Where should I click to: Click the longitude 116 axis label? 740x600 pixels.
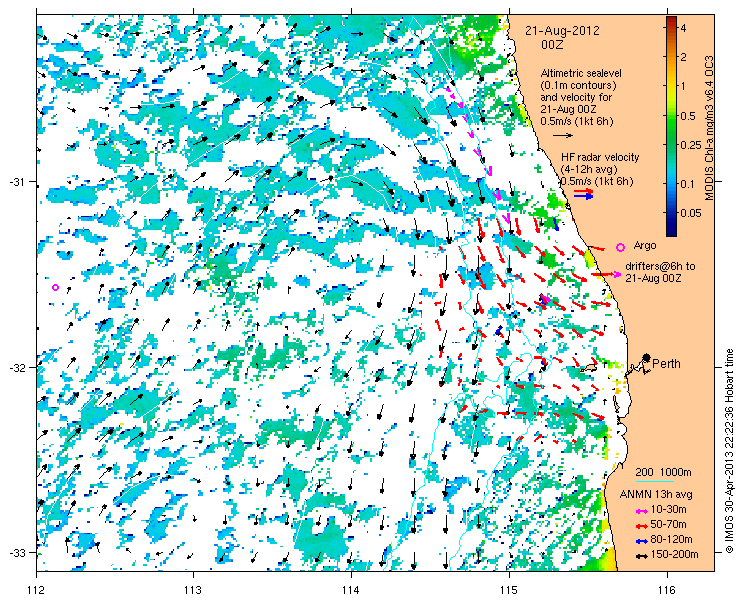pos(667,589)
